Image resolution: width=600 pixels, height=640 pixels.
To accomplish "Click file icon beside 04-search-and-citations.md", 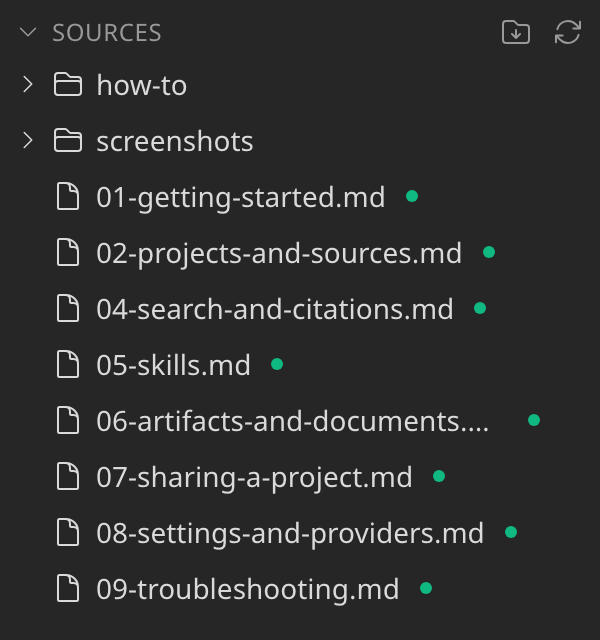I will pyautogui.click(x=68, y=309).
